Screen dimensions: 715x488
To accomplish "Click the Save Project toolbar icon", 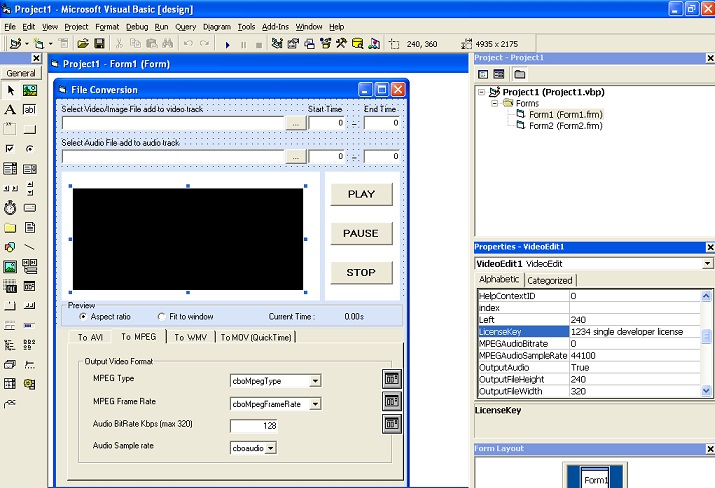I will (100, 44).
